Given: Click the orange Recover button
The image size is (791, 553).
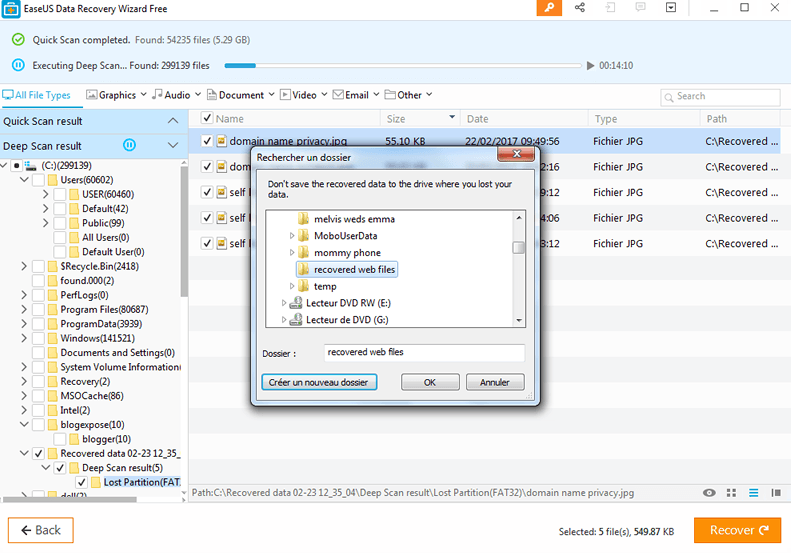Looking at the screenshot, I should tap(737, 530).
